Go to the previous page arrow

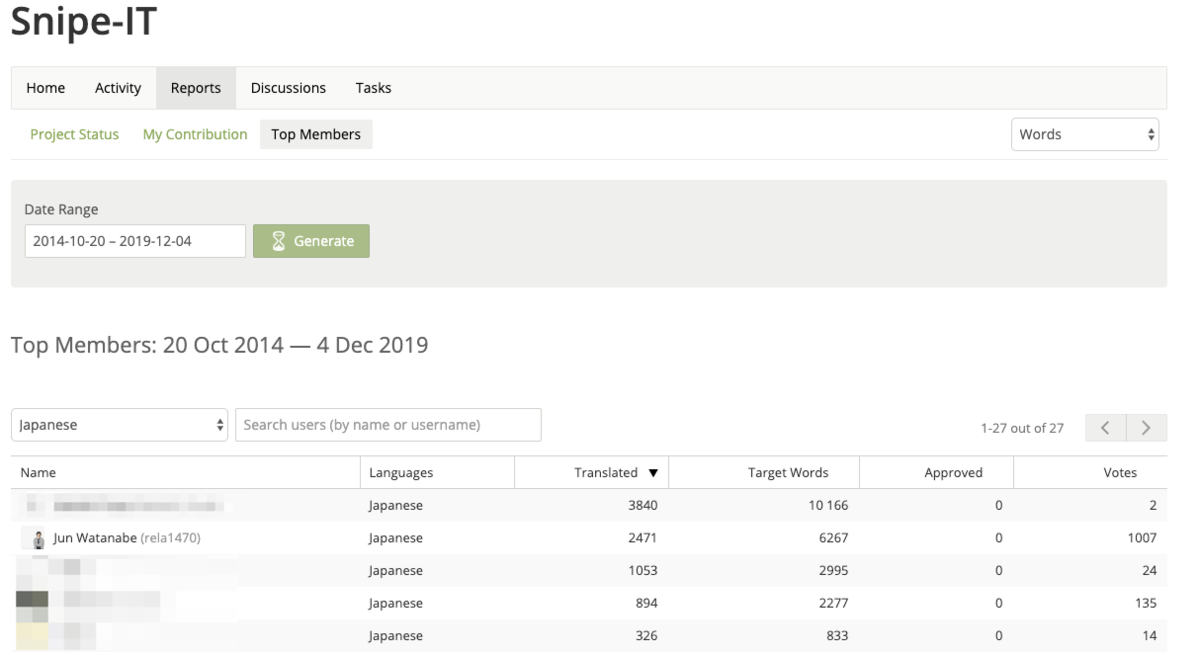[1105, 428]
